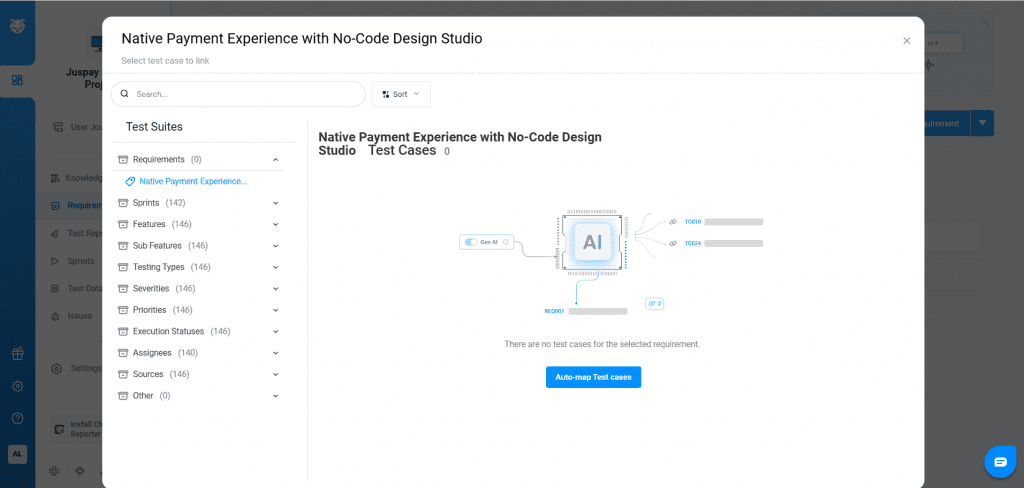1024x488 pixels.
Task: Open the settings gear in left rail
Action: click(17, 386)
